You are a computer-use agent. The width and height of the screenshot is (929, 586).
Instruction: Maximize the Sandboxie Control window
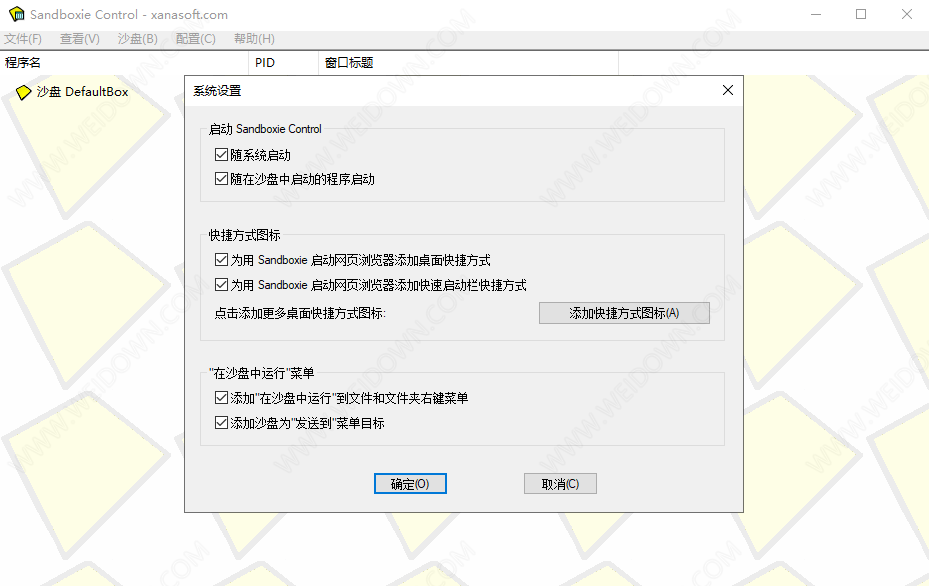coord(861,14)
